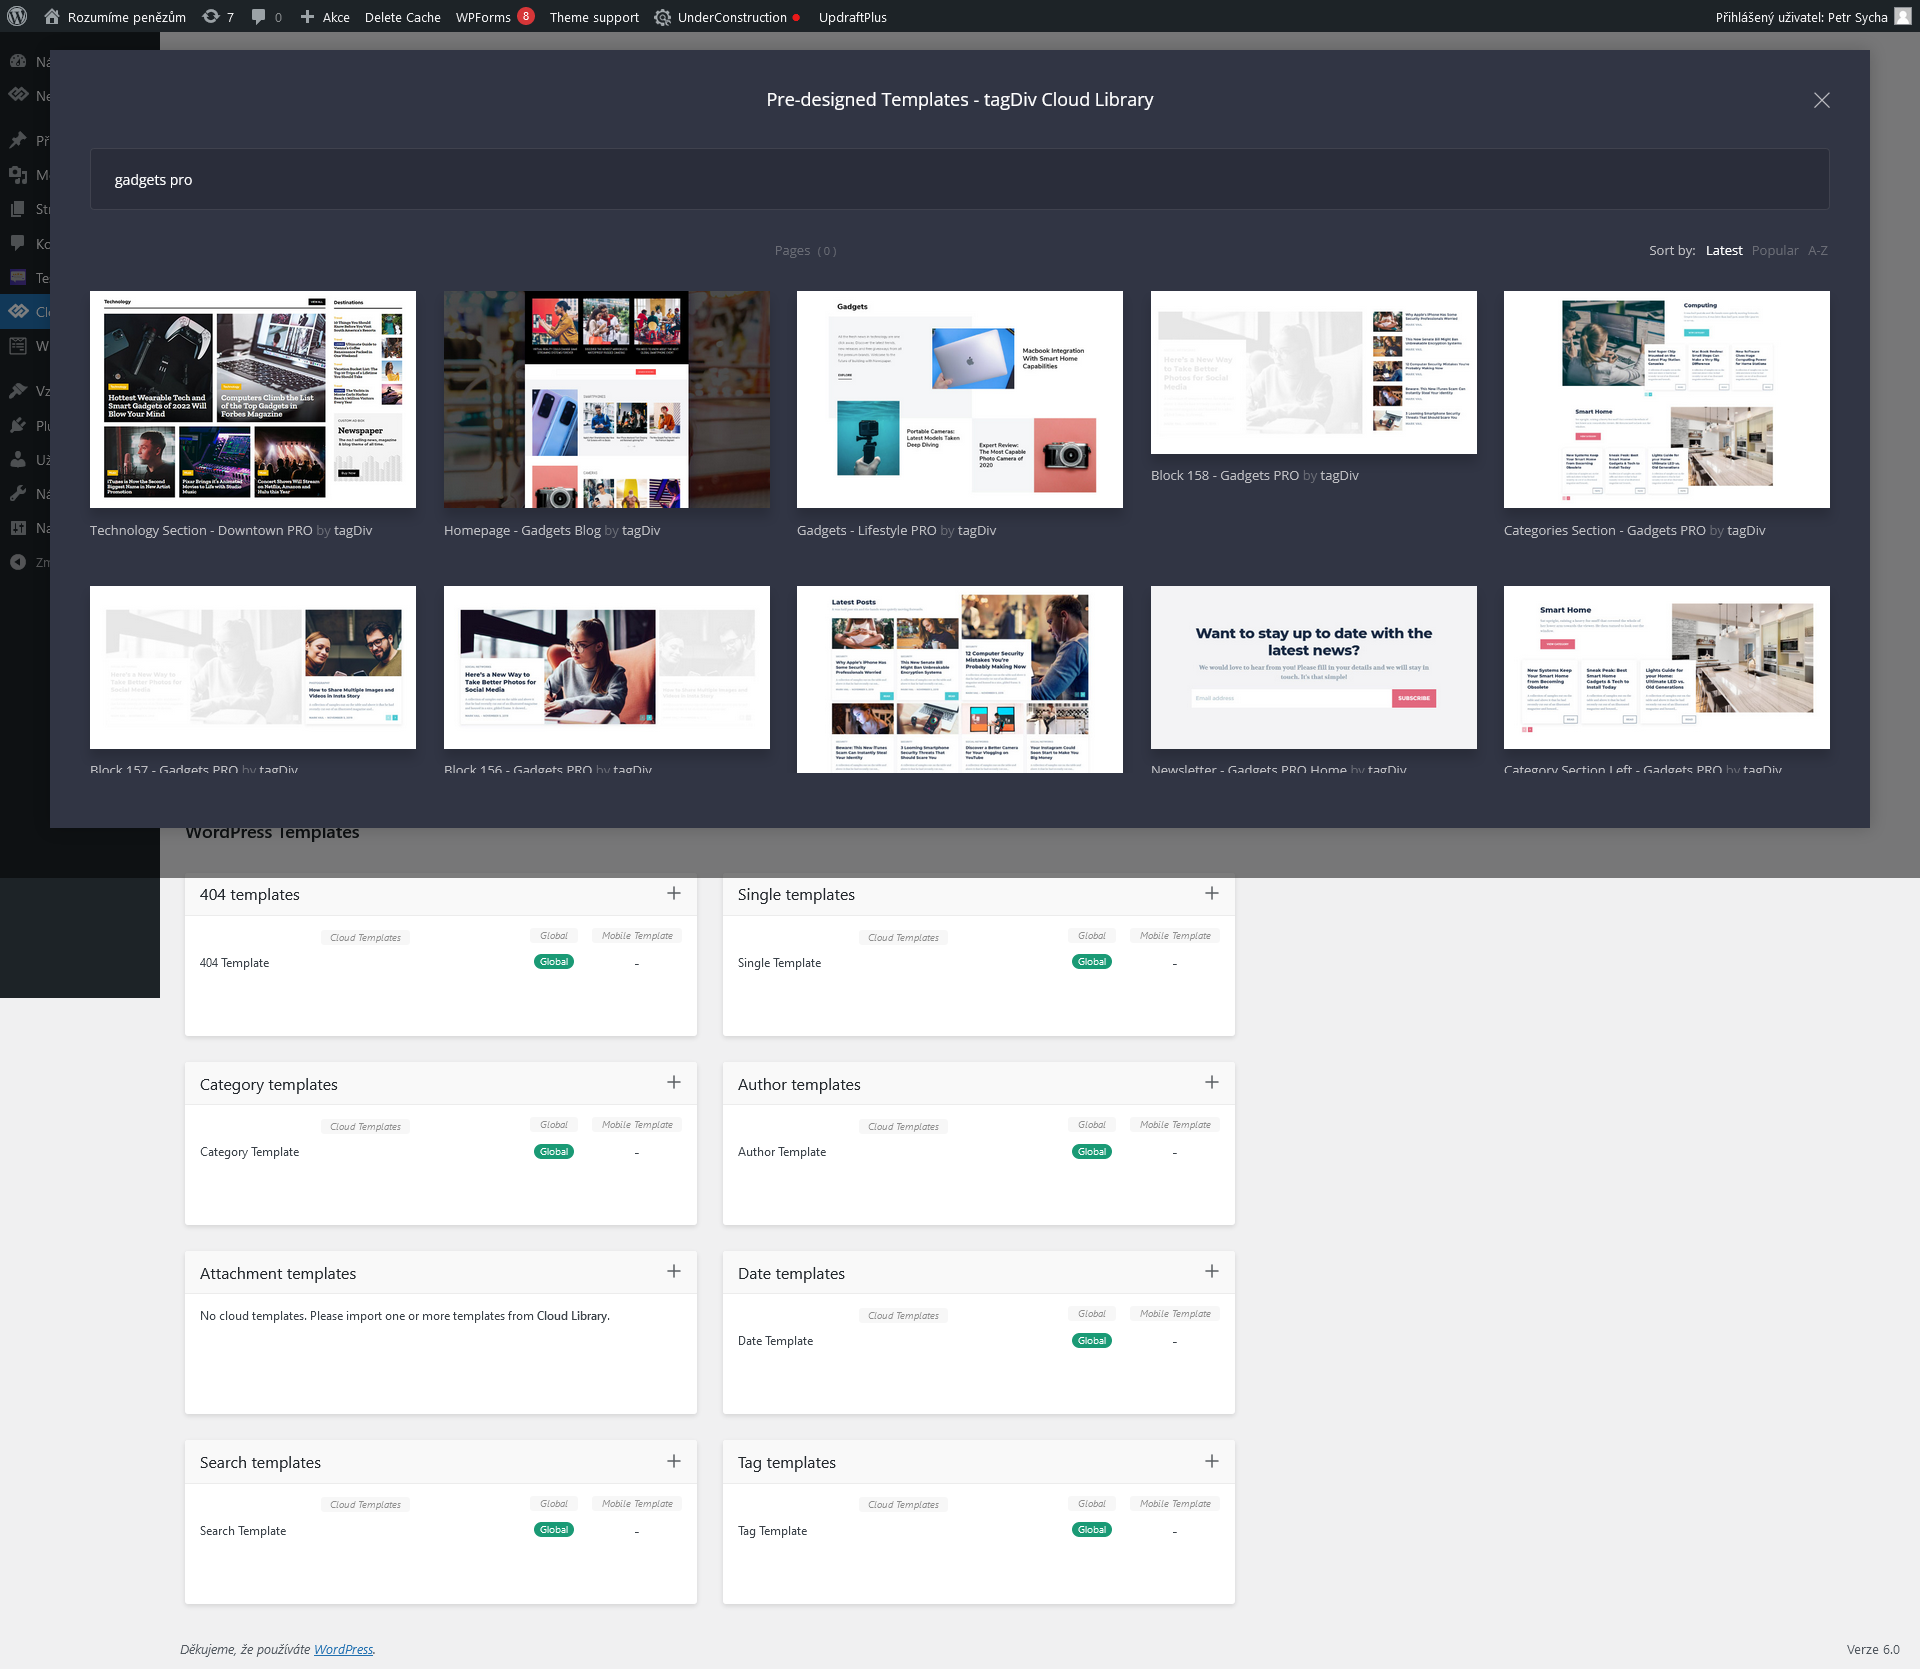Open the 404 Template entry
The image size is (1920, 1669).
click(x=234, y=963)
